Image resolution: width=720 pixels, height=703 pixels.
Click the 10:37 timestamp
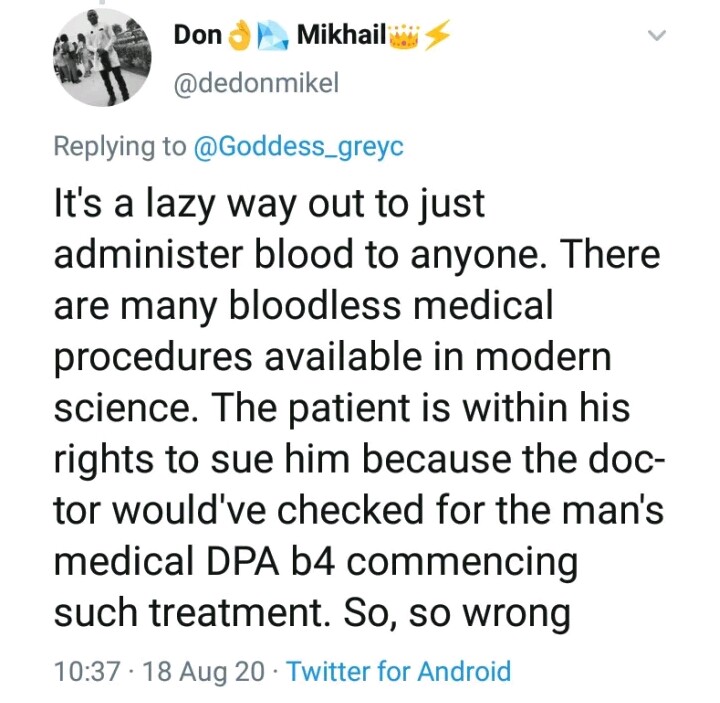(86, 670)
